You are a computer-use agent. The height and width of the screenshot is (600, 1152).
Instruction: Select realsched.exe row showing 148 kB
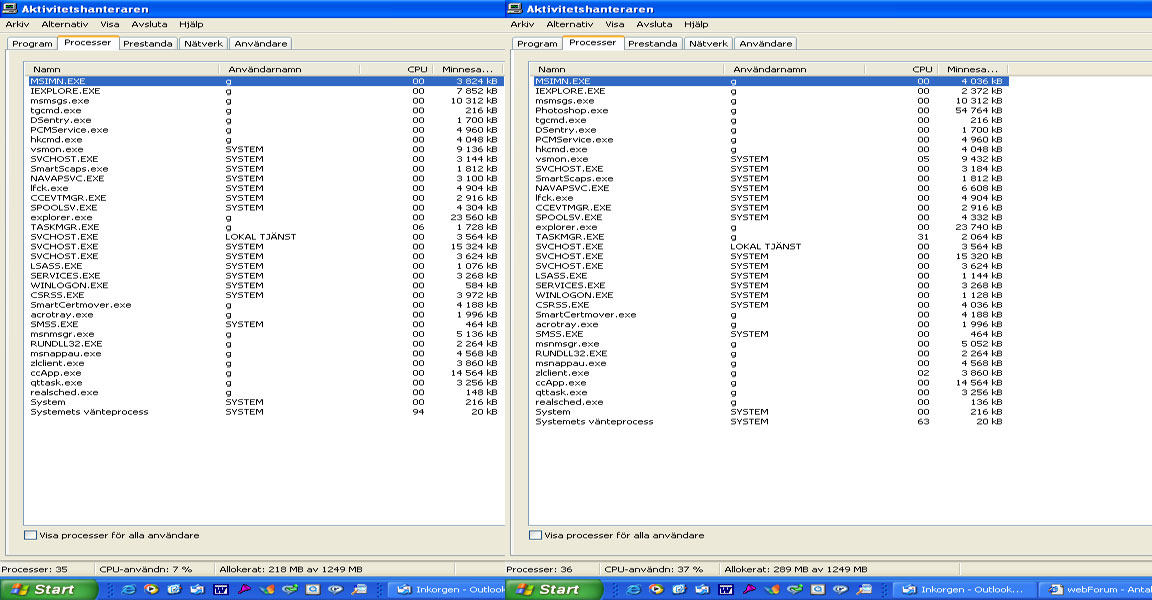point(265,392)
